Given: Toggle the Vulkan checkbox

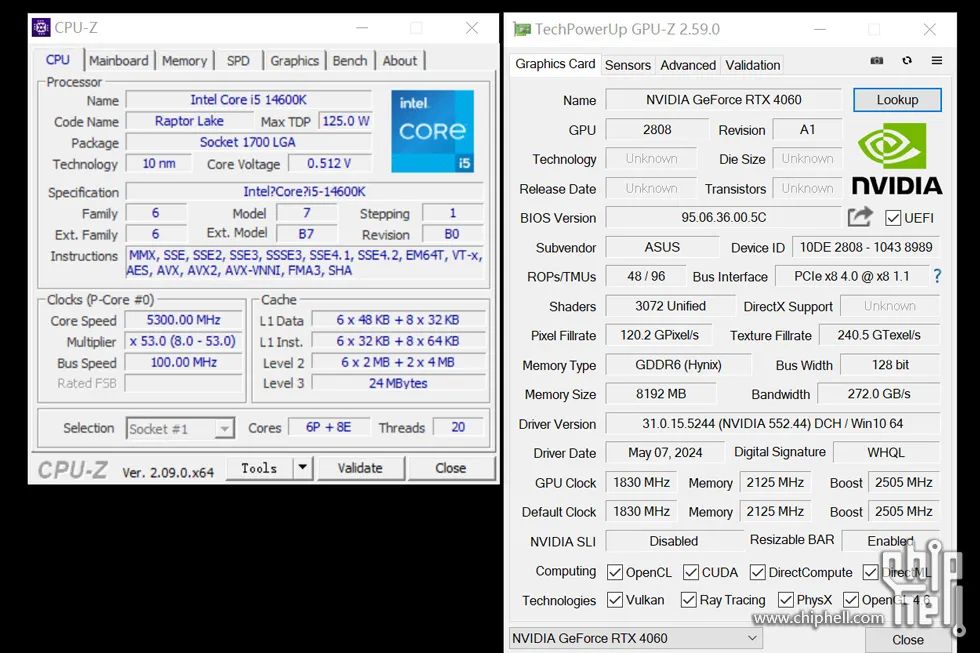Looking at the screenshot, I should point(615,600).
